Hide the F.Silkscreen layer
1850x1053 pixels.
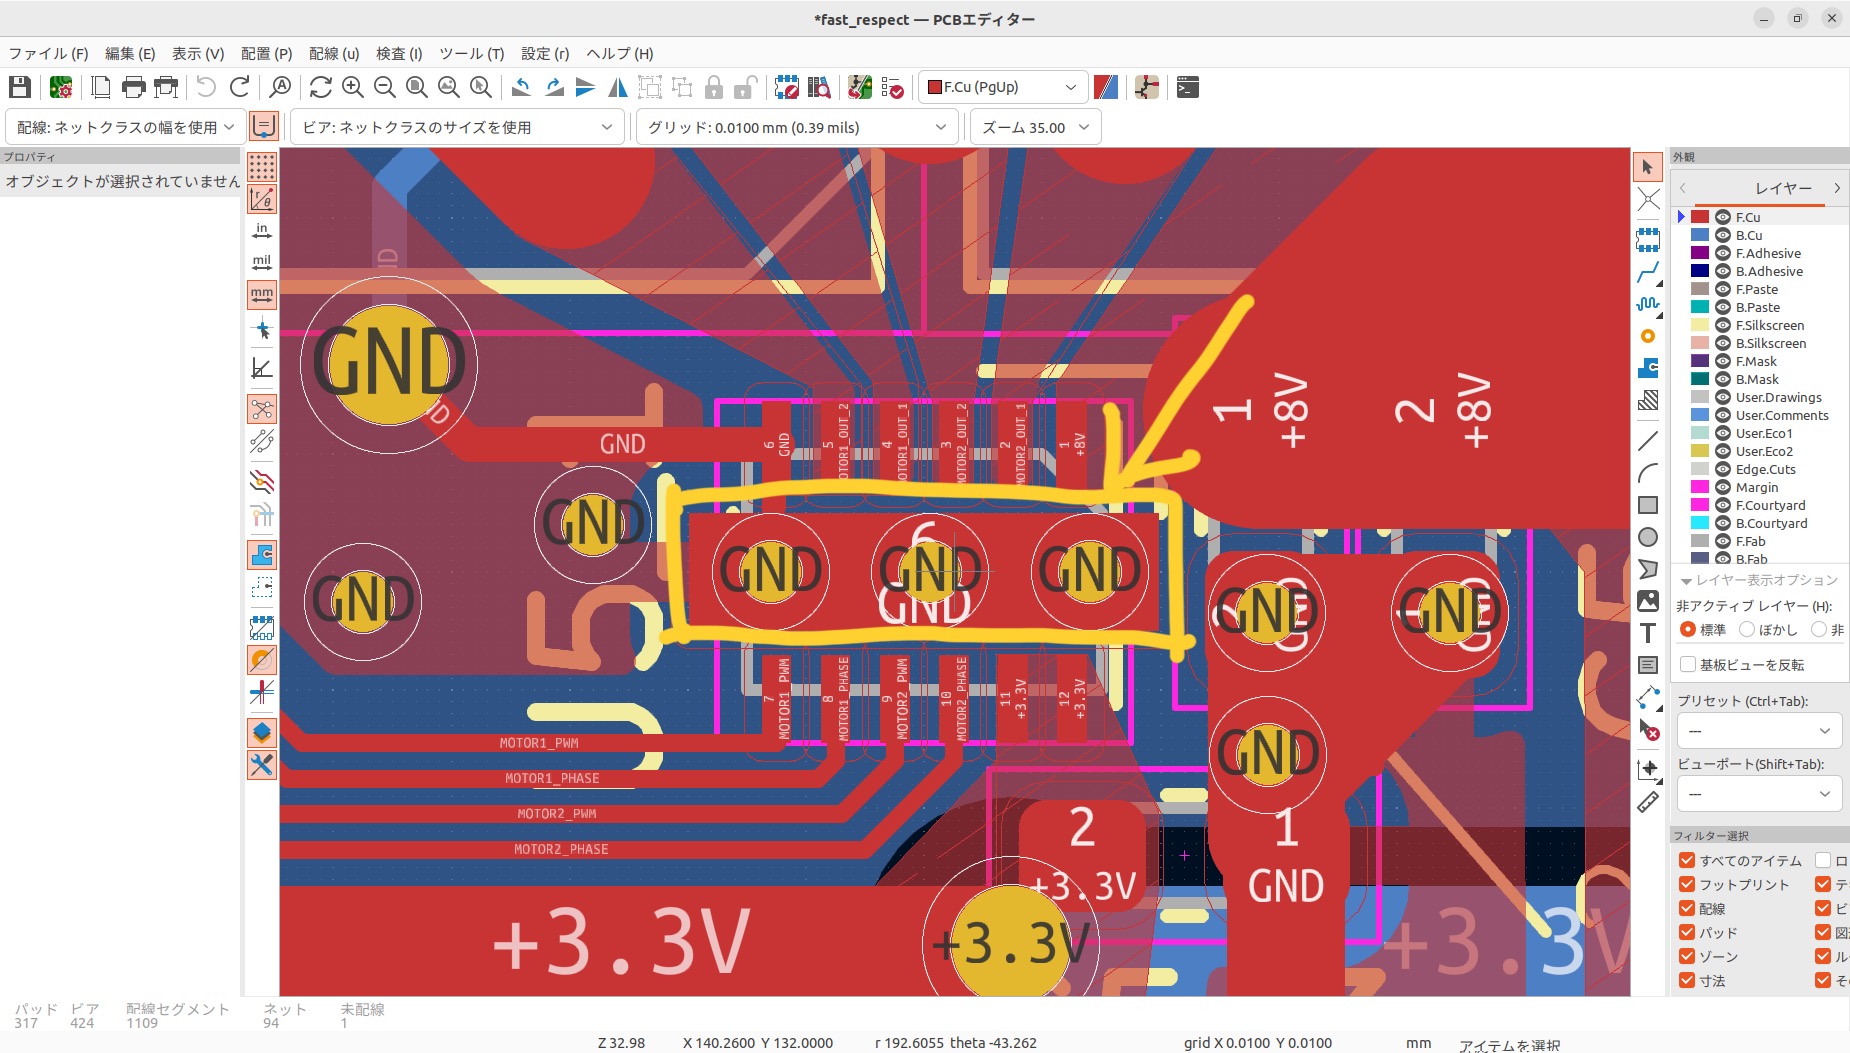point(1723,325)
